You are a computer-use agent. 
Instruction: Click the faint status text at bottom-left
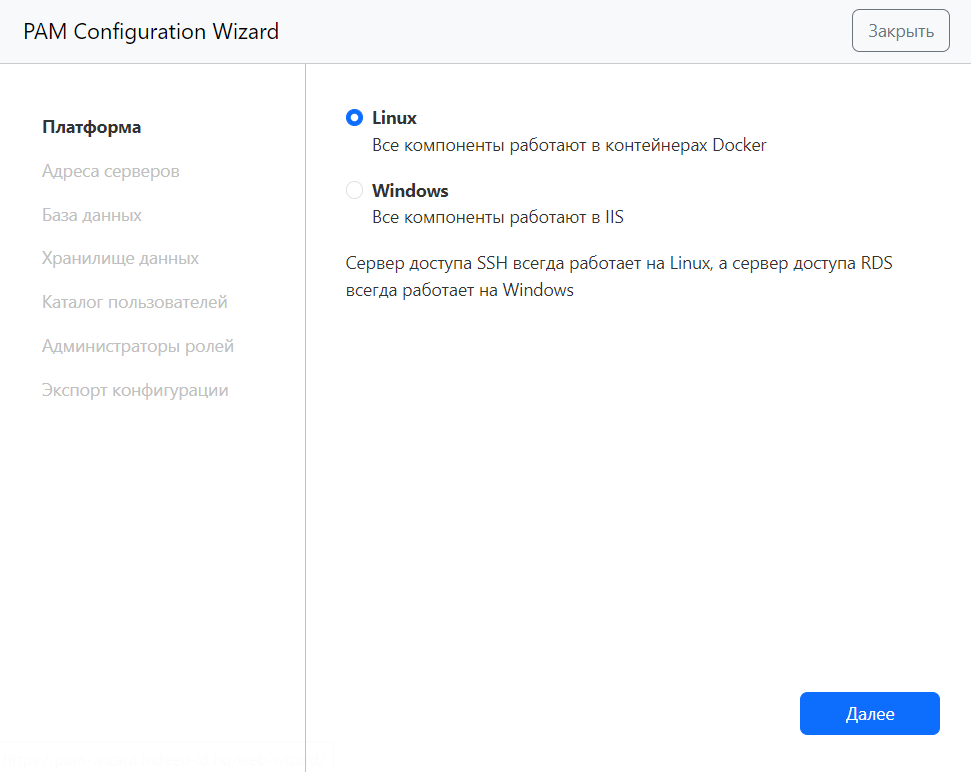point(160,761)
